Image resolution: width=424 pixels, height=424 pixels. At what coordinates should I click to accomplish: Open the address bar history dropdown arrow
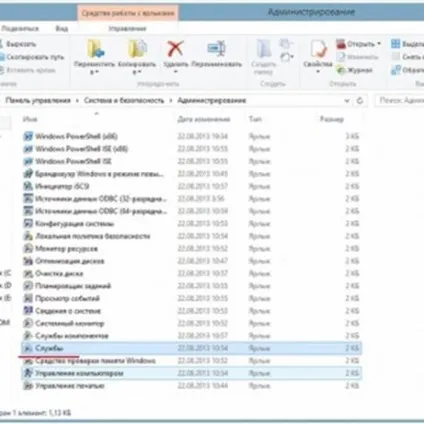click(347, 101)
